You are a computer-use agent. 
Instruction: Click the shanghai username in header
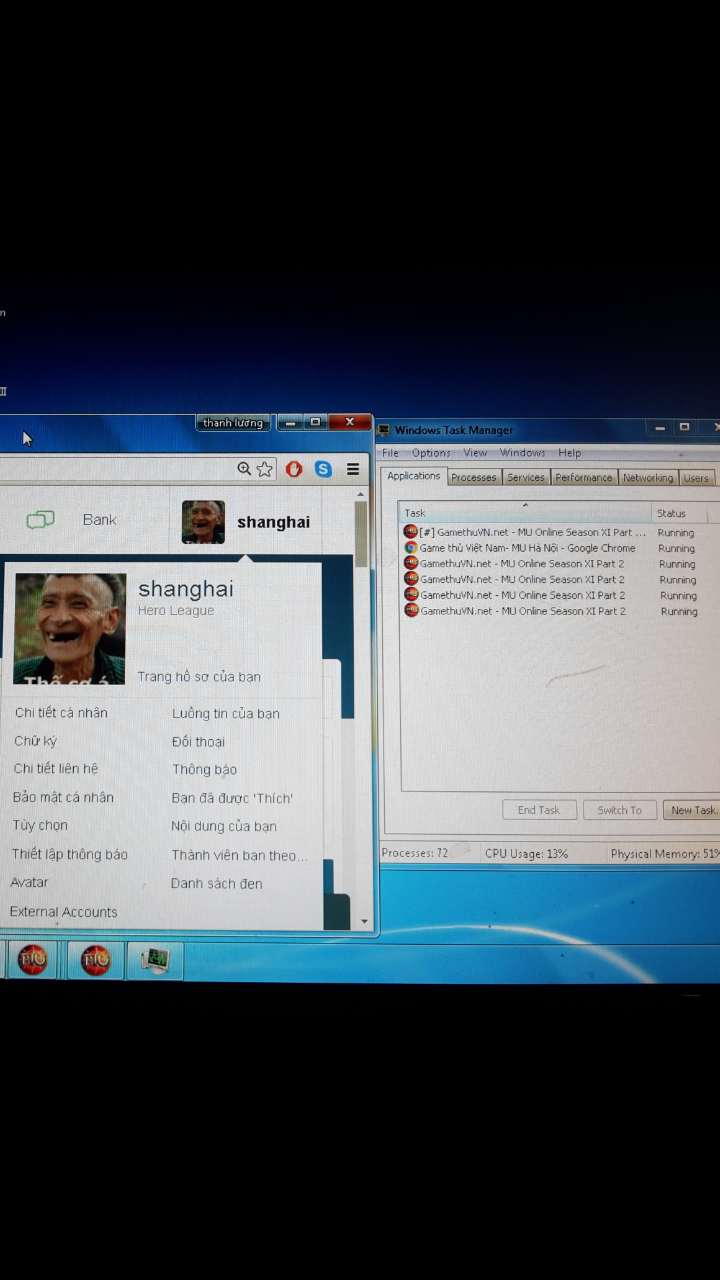(273, 522)
